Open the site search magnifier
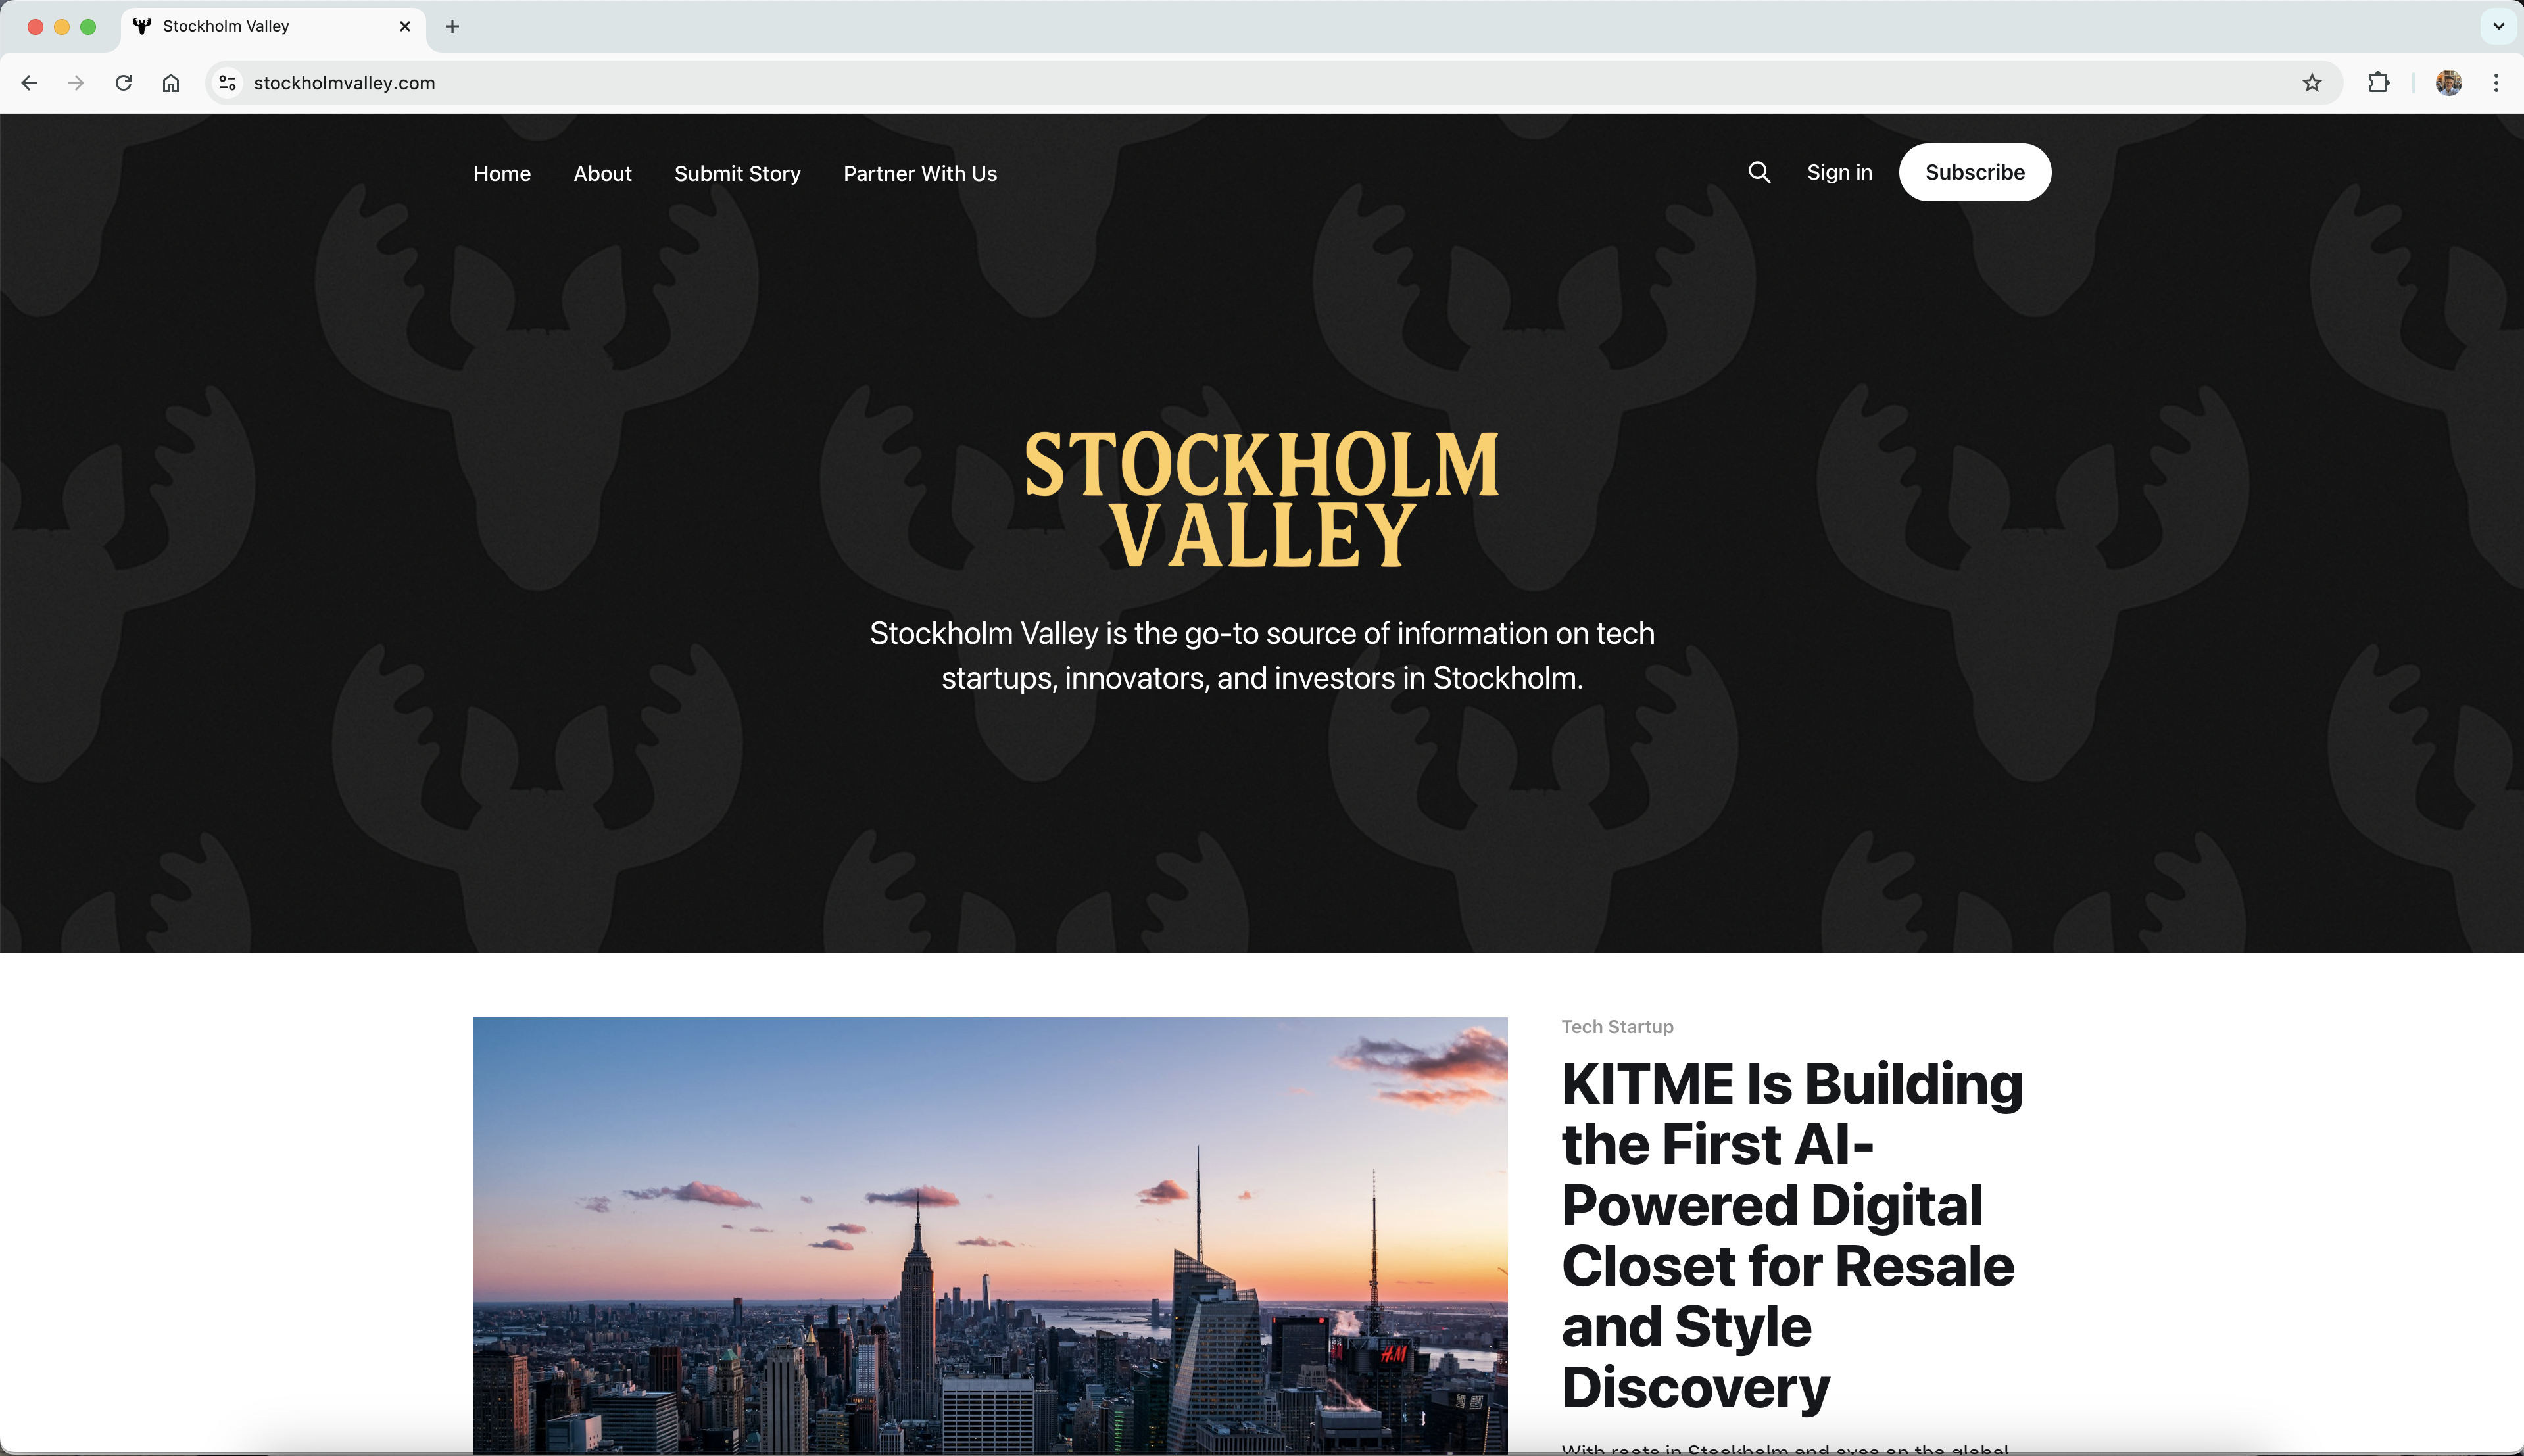The width and height of the screenshot is (2524, 1456). point(1759,173)
